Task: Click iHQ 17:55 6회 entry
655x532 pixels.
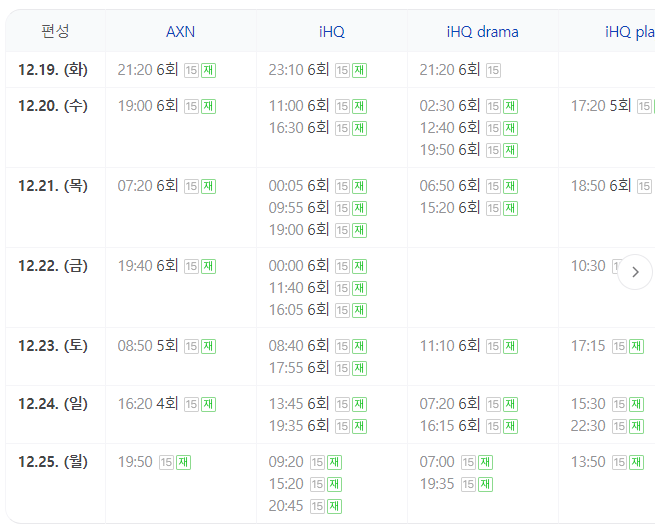Action: tap(318, 368)
